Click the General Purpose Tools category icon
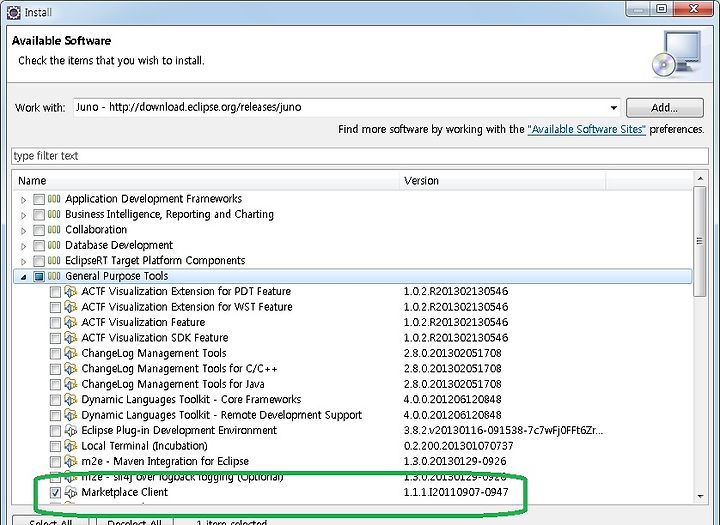Screen dimensions: 720x525 54,276
